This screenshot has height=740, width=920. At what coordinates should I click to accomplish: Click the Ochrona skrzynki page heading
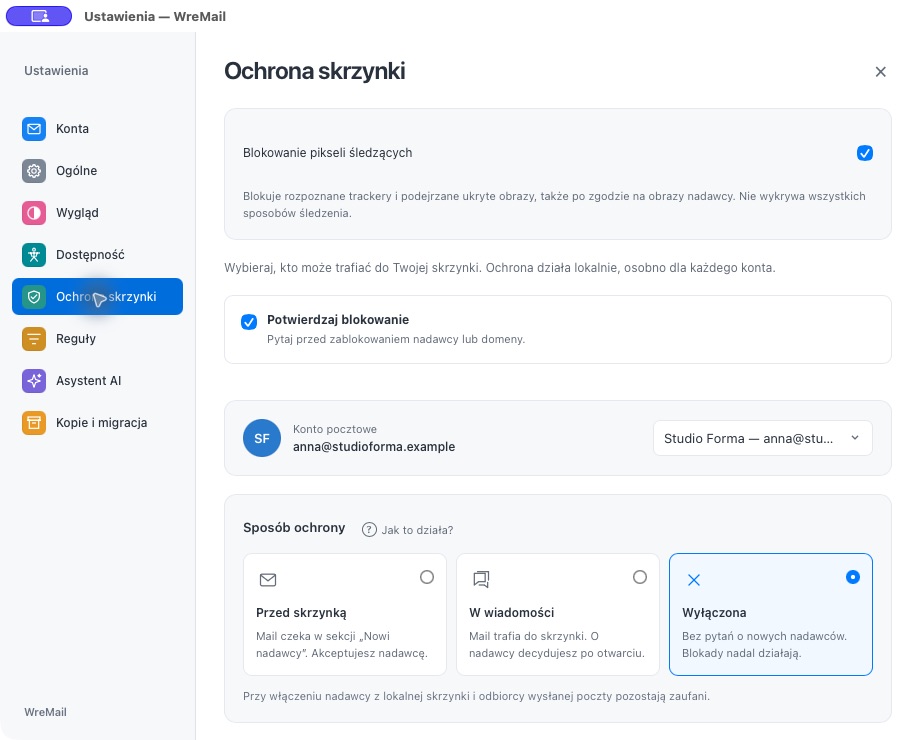tap(314, 71)
